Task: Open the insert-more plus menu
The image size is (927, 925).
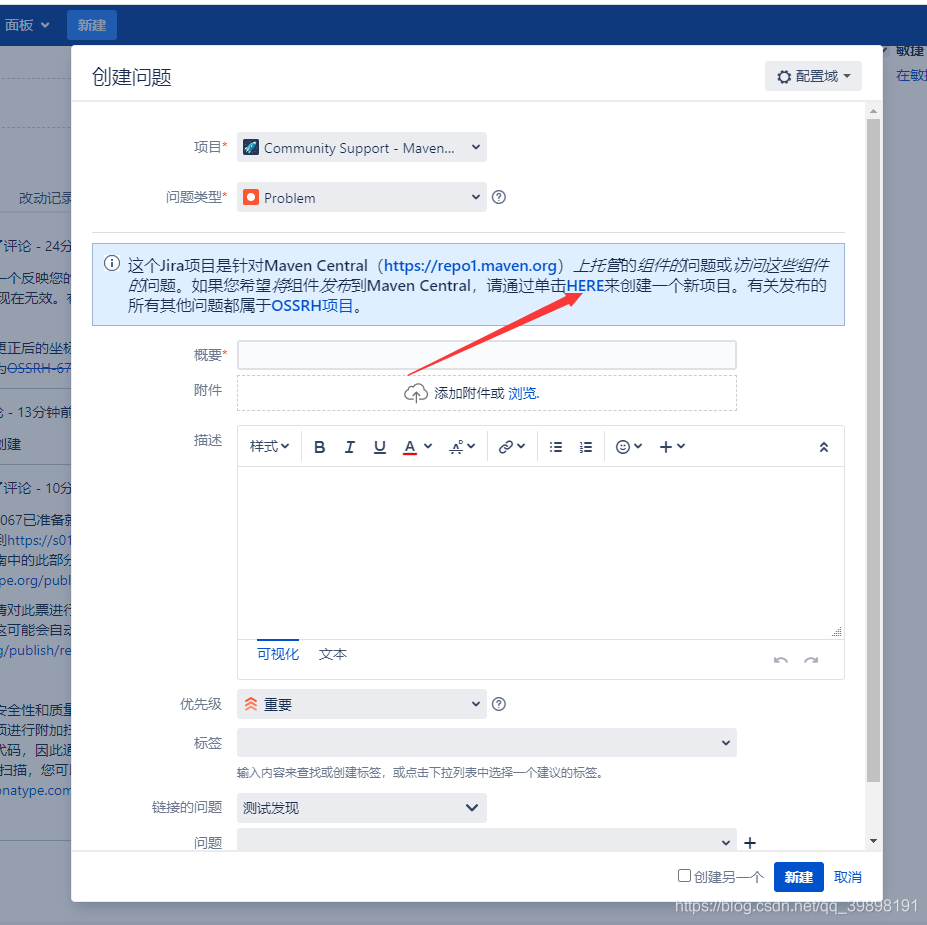Action: pos(672,447)
